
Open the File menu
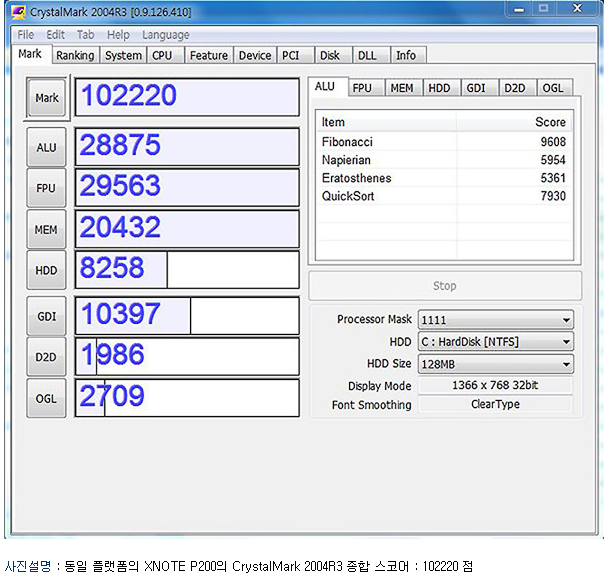(25, 35)
